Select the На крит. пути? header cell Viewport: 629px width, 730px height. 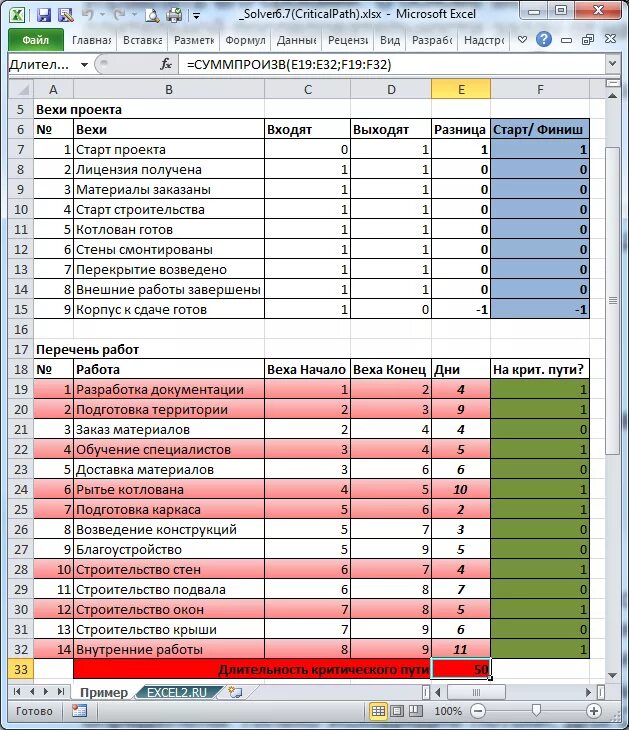[540, 369]
